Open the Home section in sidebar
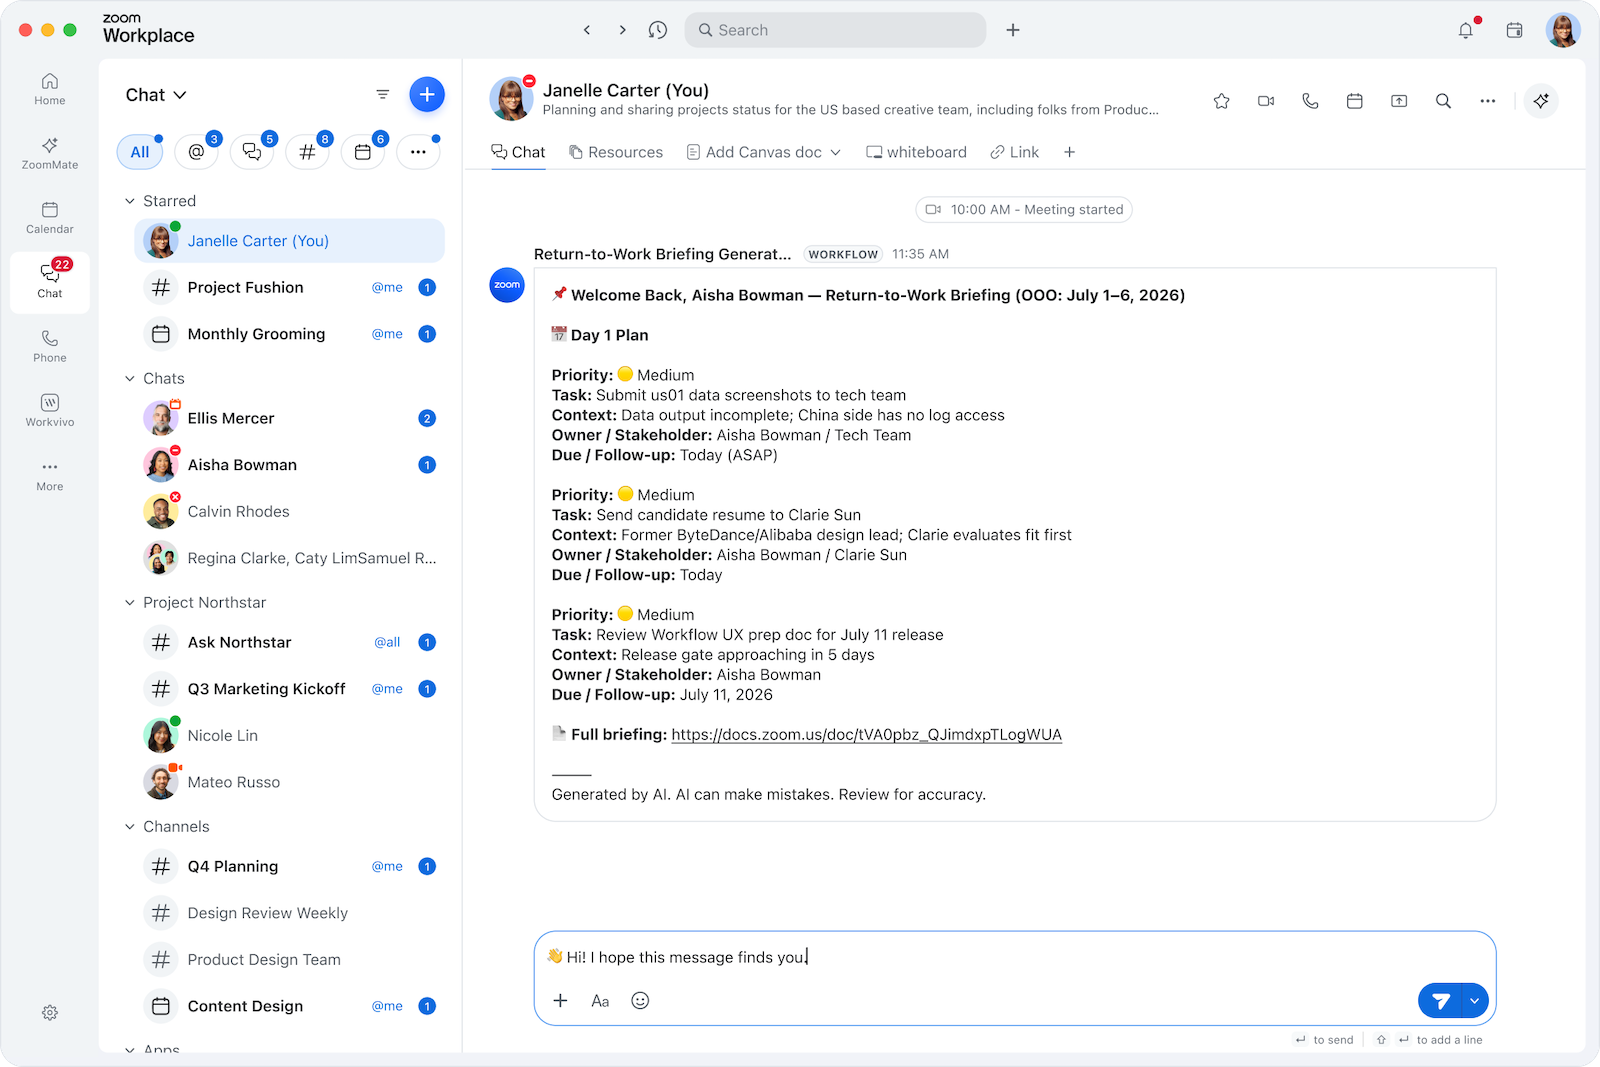This screenshot has height=1067, width=1600. click(50, 89)
